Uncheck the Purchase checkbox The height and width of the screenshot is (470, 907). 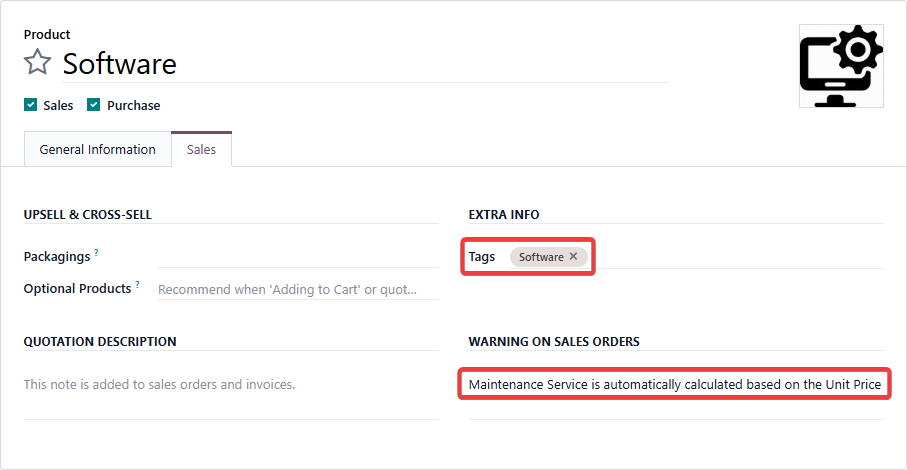(94, 105)
